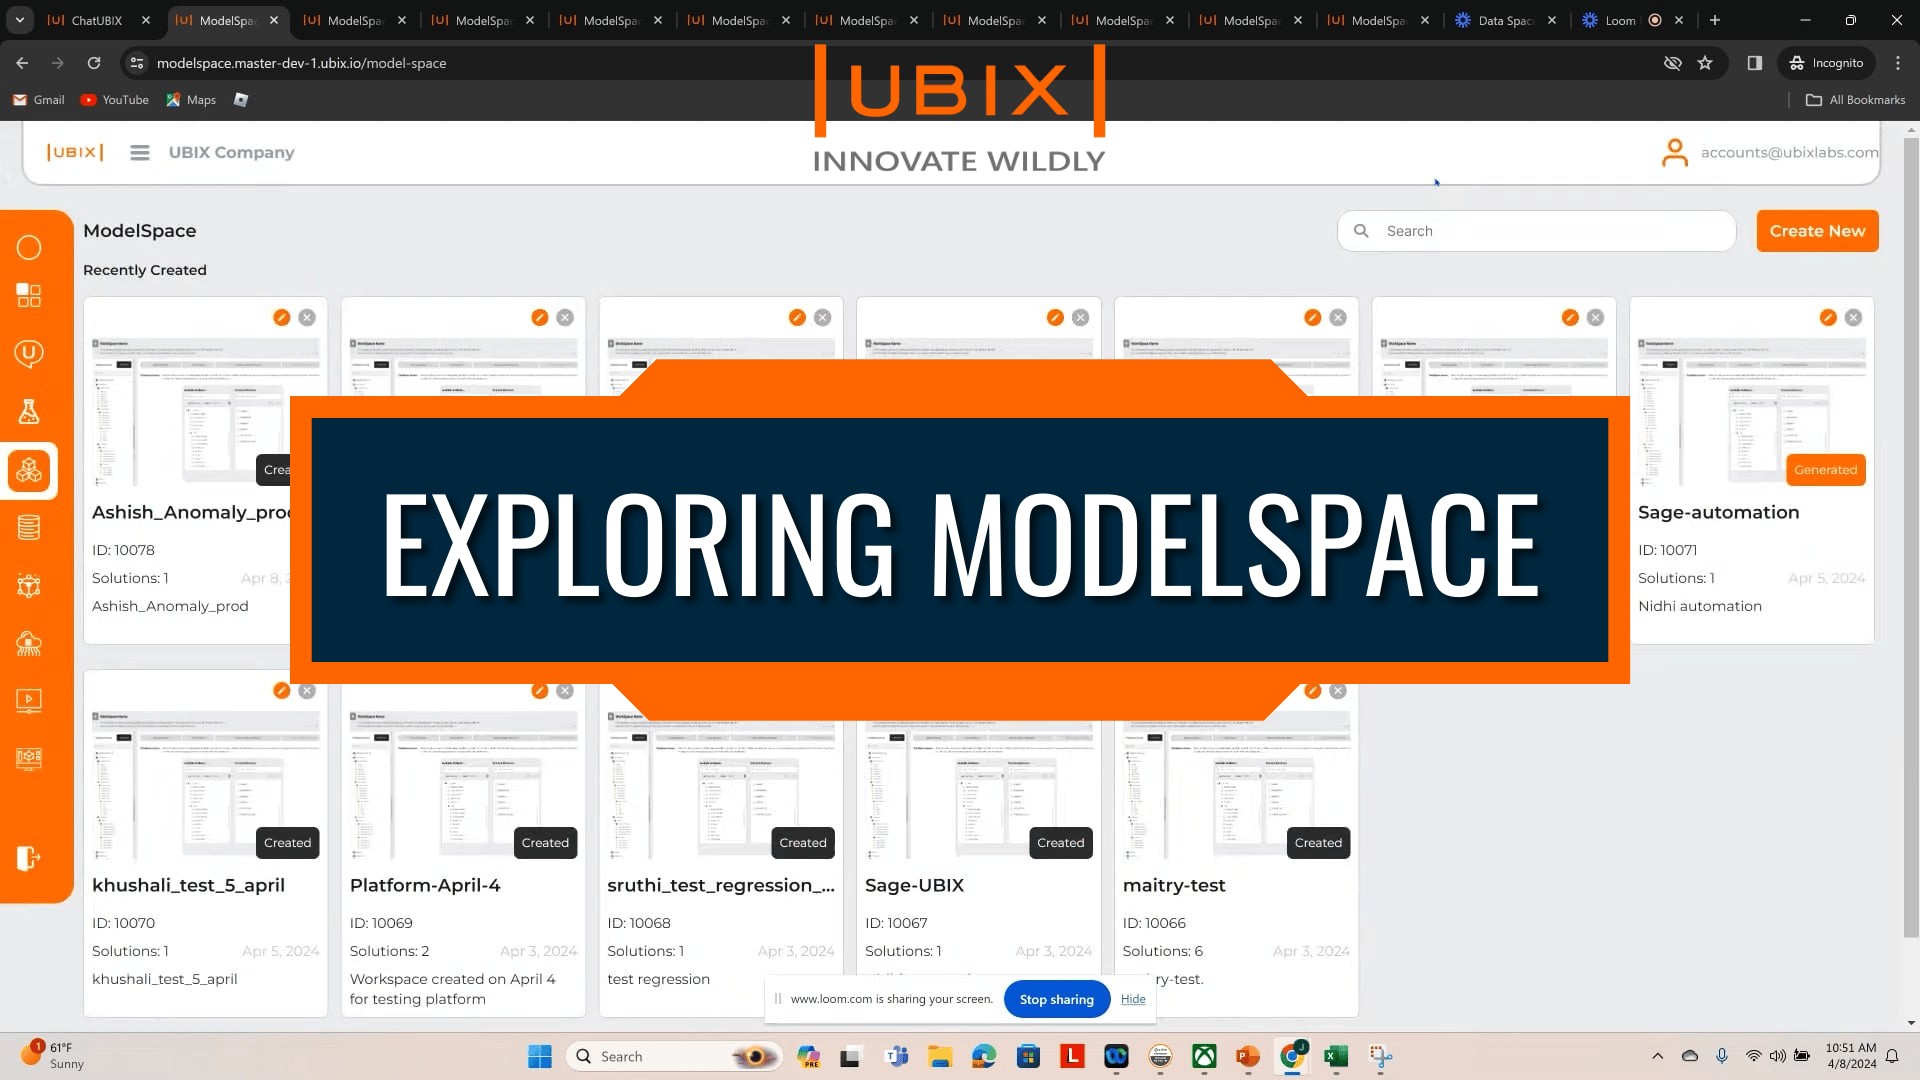
Task: Delete the Ashish_Anomaly_prod card via X icon
Action: point(307,317)
